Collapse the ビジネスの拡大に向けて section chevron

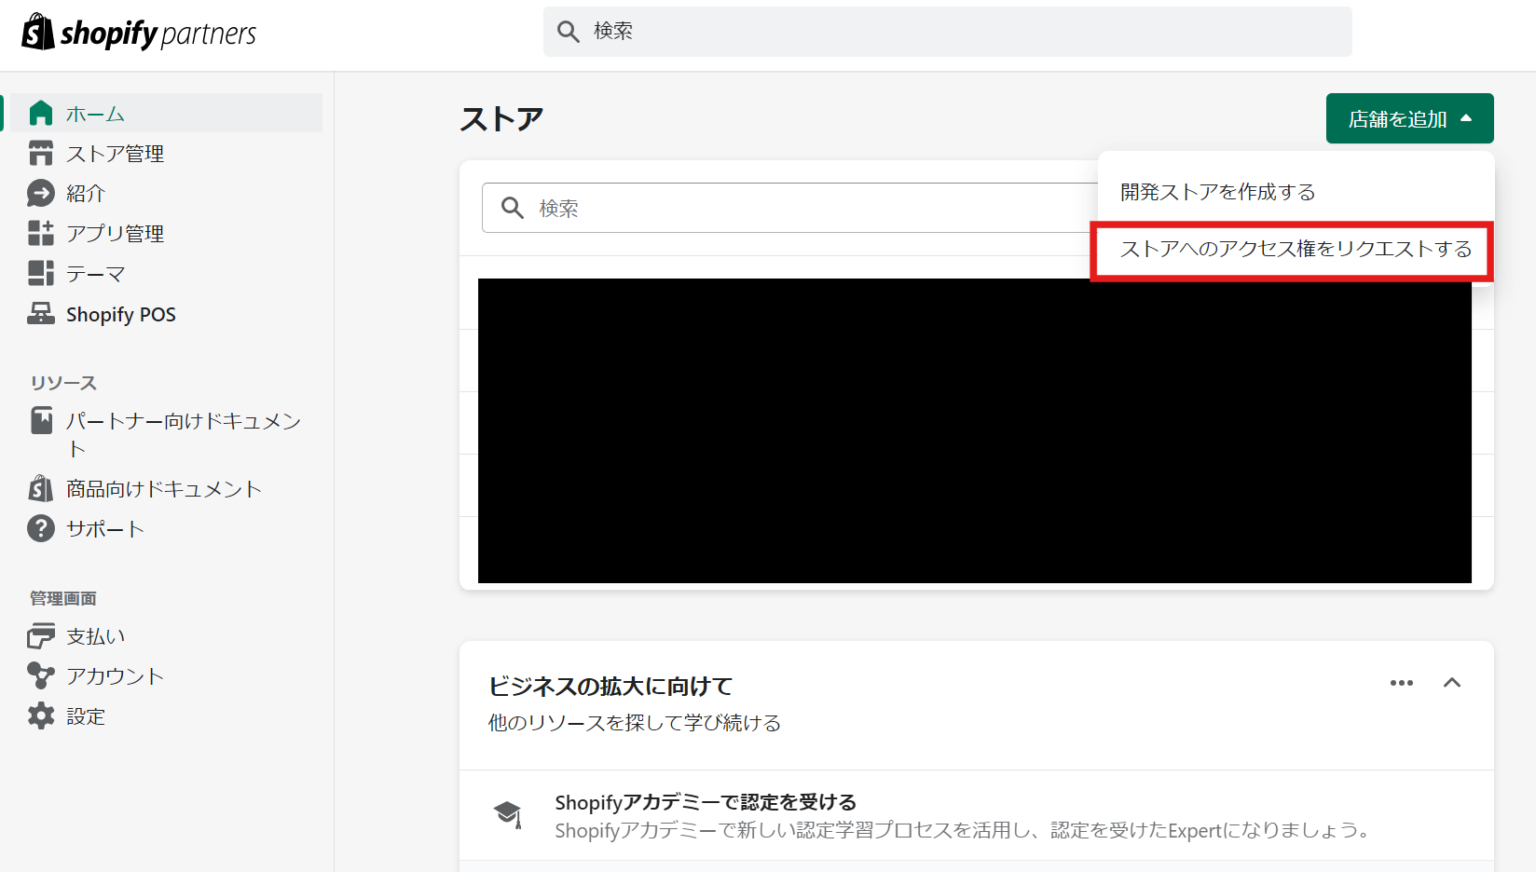[x=1452, y=683]
